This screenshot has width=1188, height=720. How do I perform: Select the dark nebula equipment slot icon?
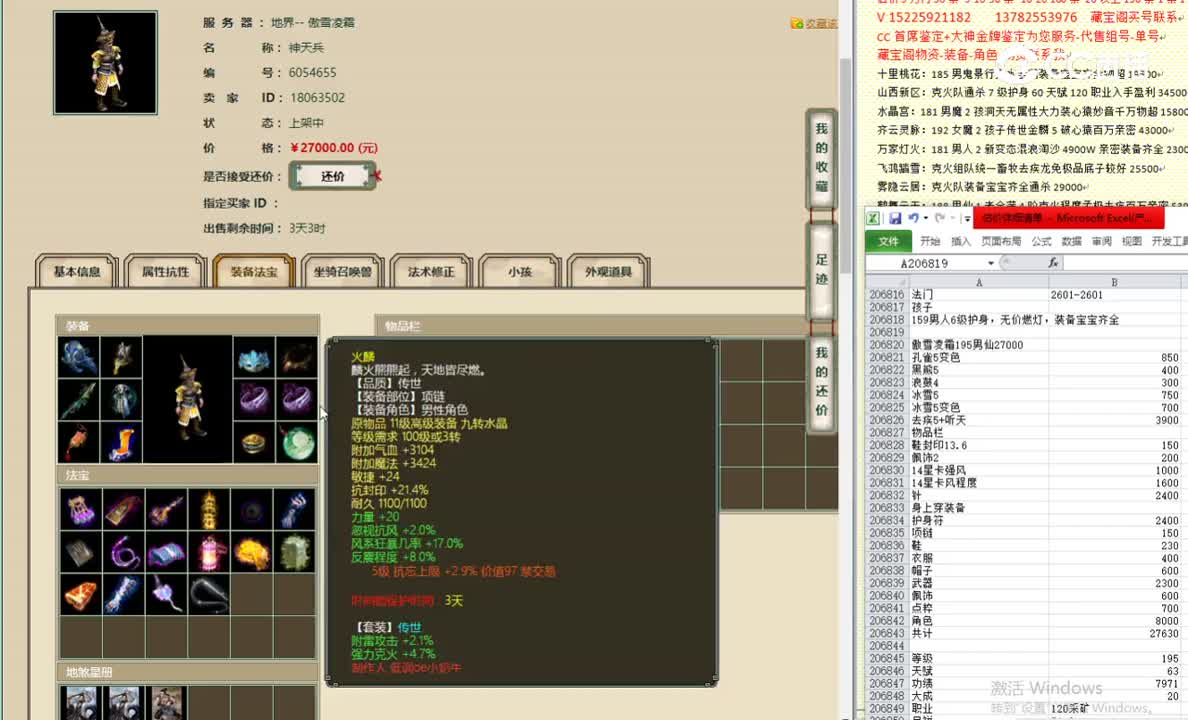pyautogui.click(x=296, y=357)
